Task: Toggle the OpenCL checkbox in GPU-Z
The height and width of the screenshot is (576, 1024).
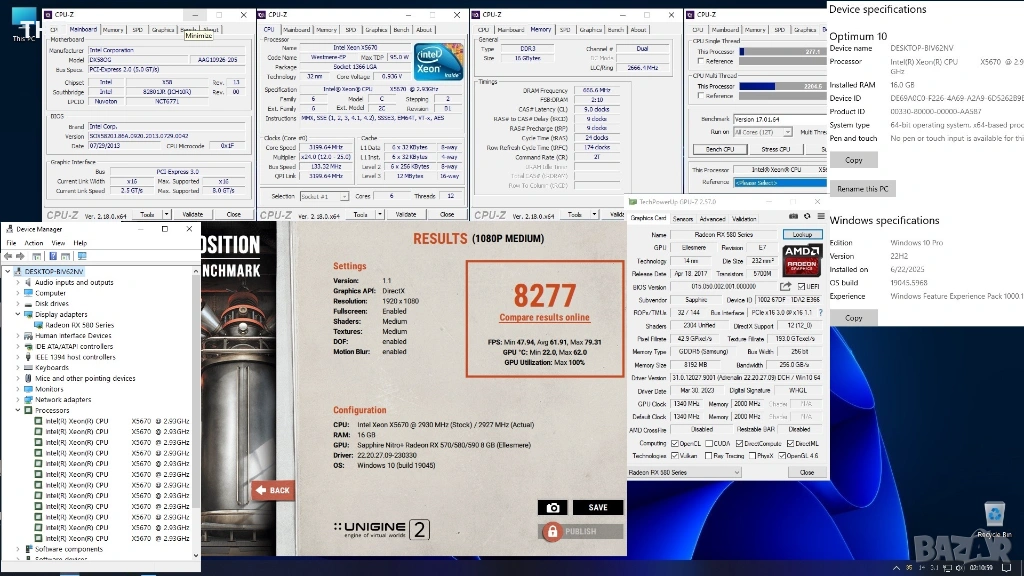Action: (675, 443)
